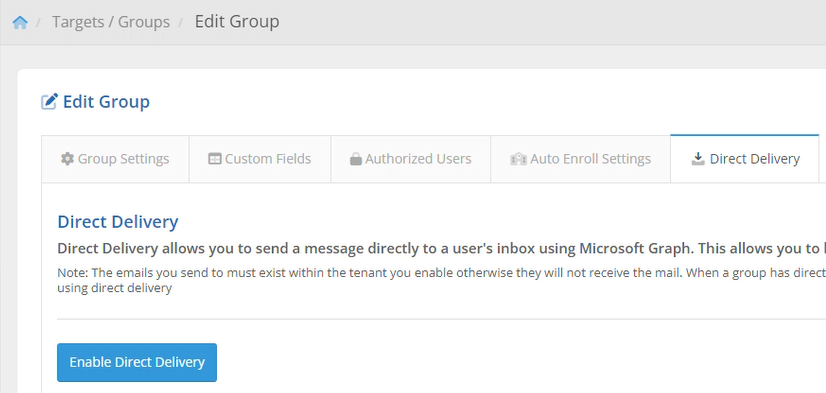Click the gear icon on Group Settings tab
826x393 pixels.
click(x=67, y=159)
